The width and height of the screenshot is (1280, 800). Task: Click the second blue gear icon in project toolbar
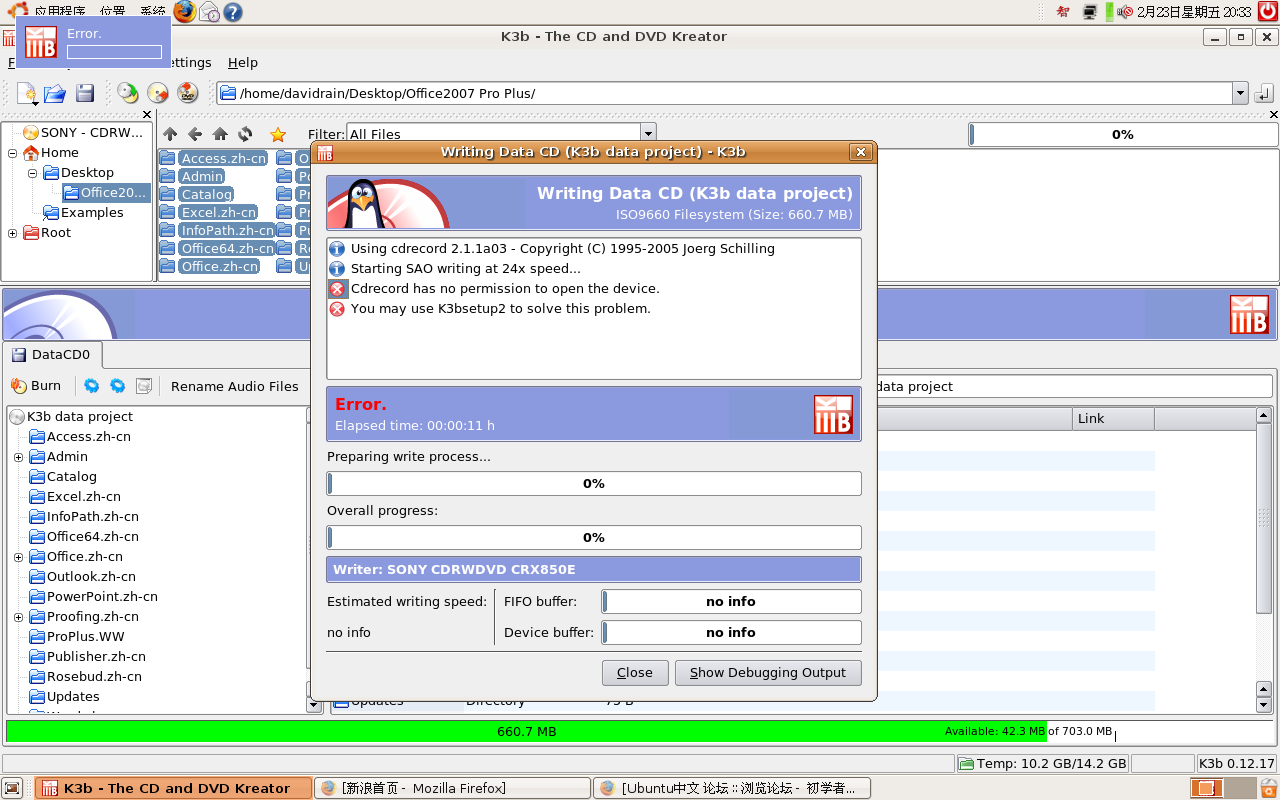click(117, 386)
